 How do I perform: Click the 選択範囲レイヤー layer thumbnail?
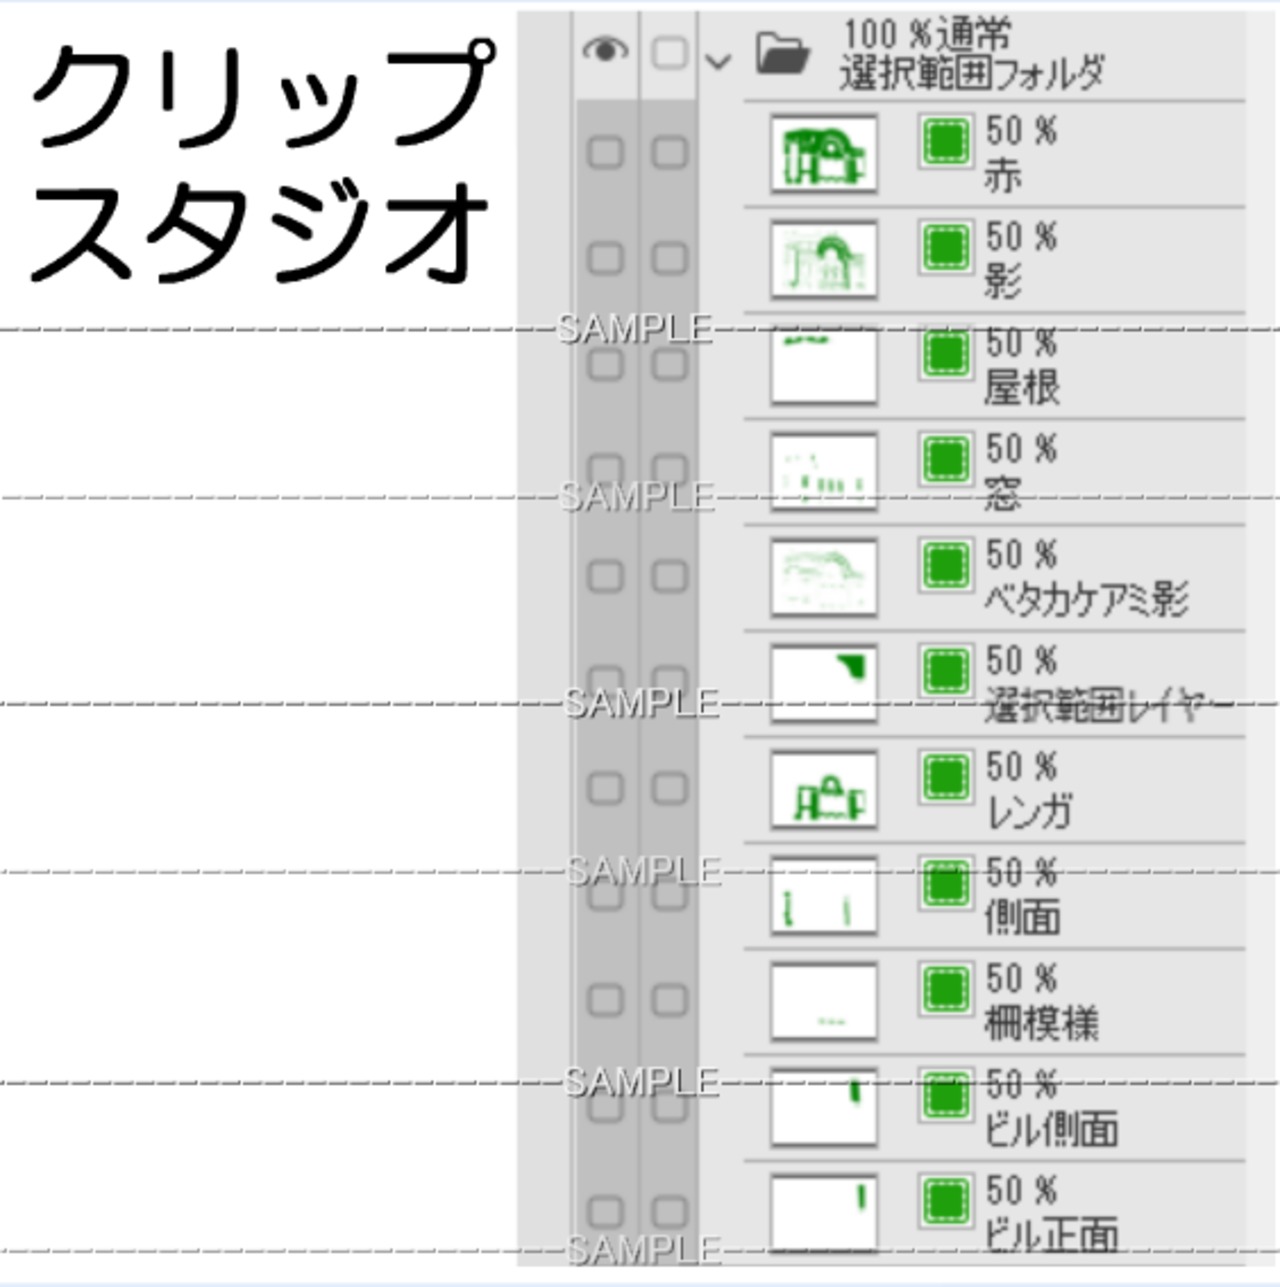coord(823,684)
